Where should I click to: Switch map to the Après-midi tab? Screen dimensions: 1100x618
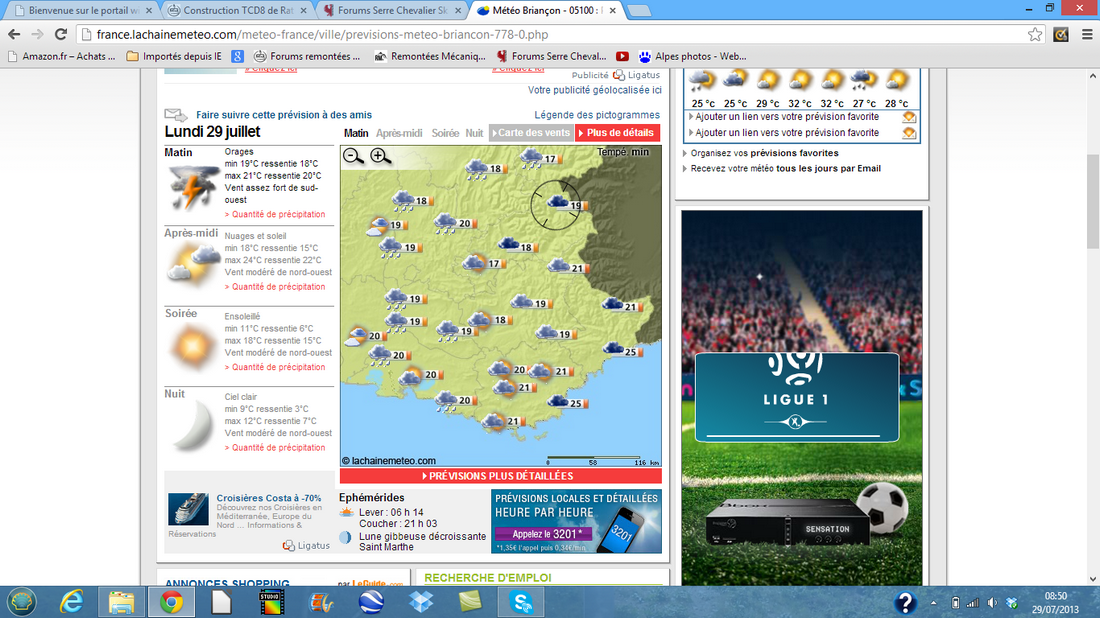pyautogui.click(x=399, y=133)
